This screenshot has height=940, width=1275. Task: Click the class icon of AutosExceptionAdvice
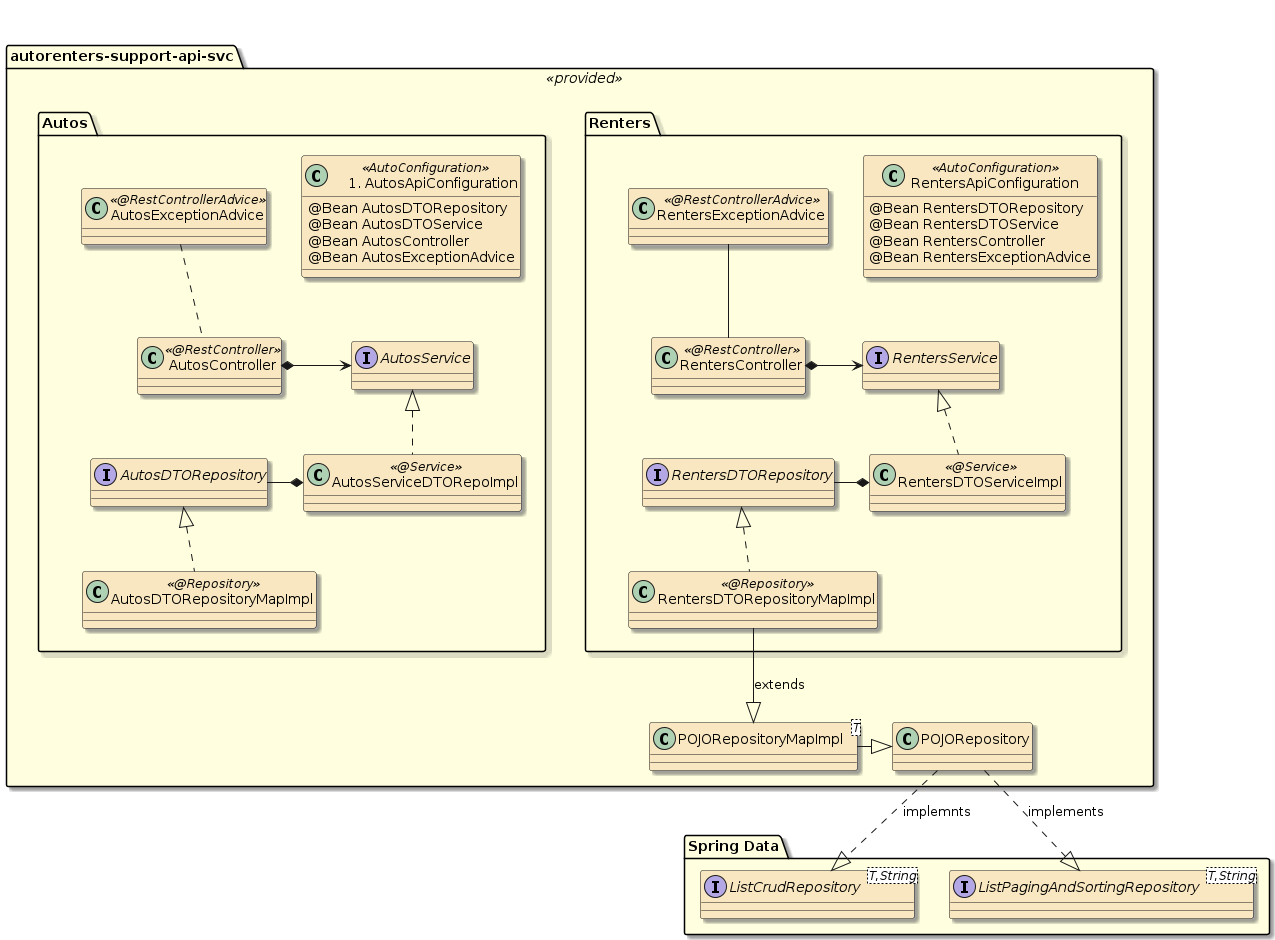pyautogui.click(x=97, y=207)
